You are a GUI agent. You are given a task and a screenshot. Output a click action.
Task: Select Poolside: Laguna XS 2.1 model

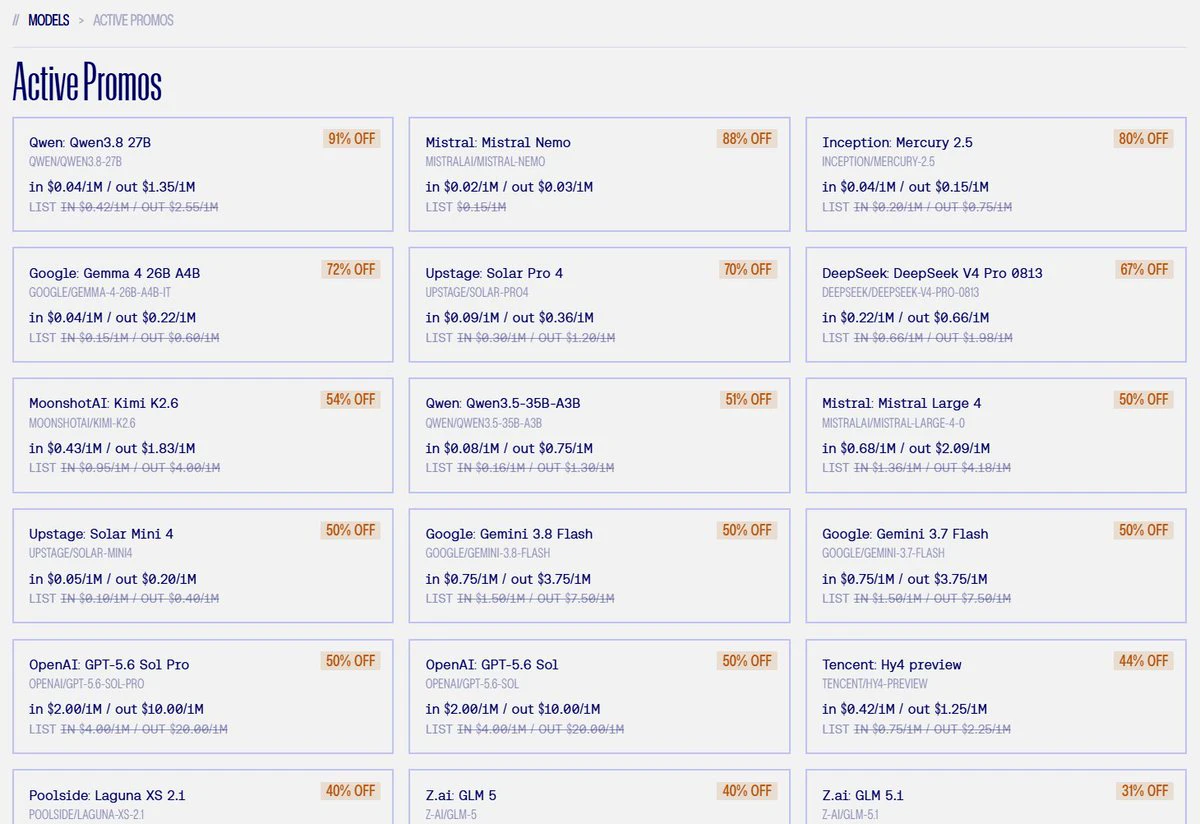click(x=203, y=797)
